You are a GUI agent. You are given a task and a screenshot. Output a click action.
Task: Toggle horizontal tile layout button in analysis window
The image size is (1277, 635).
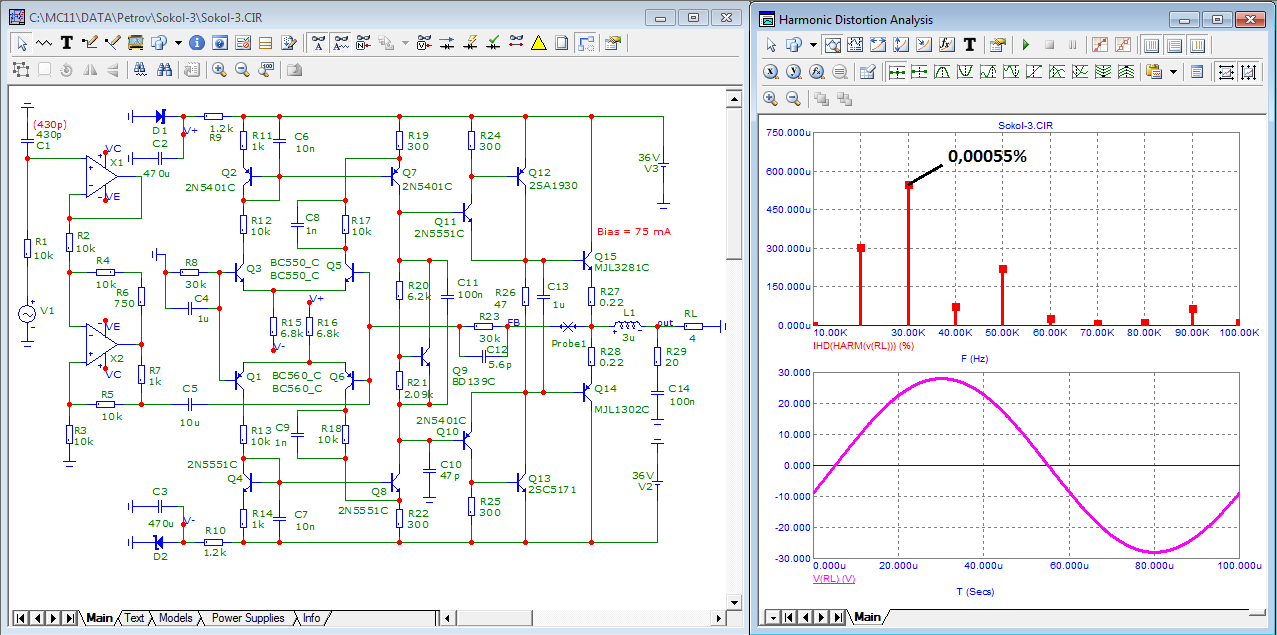point(1174,45)
